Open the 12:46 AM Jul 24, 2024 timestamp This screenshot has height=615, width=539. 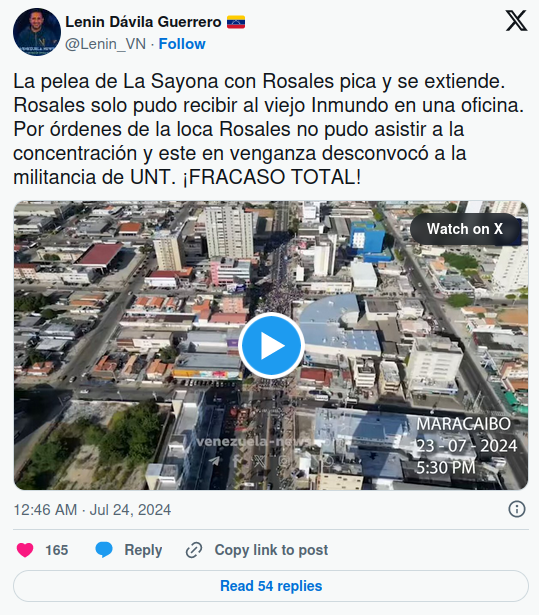[x=92, y=510]
